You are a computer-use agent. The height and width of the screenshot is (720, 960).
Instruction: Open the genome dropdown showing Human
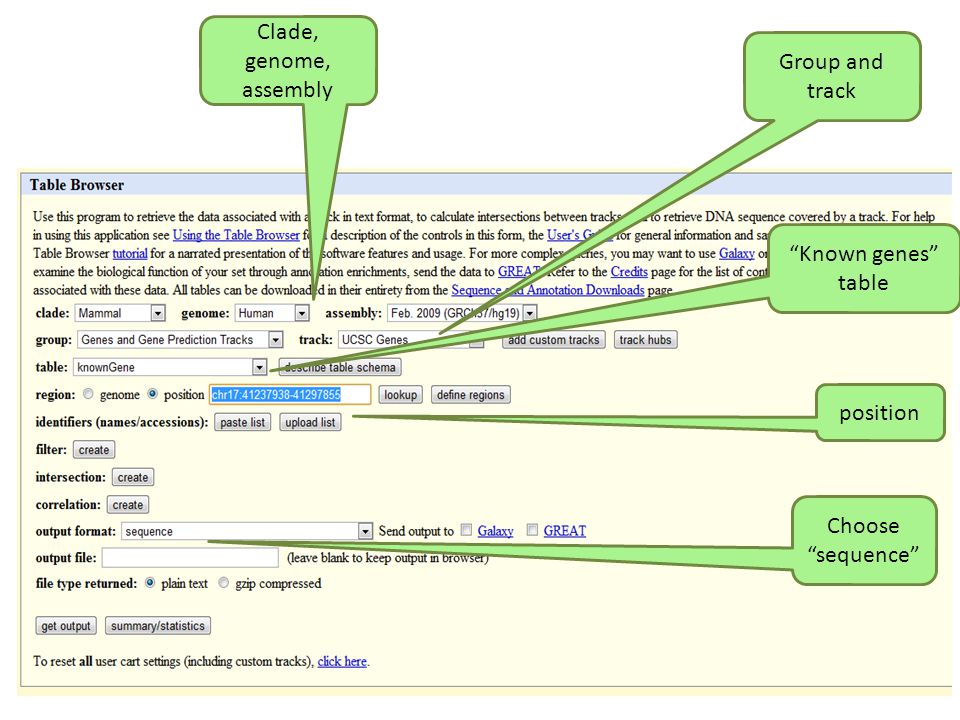[x=272, y=313]
